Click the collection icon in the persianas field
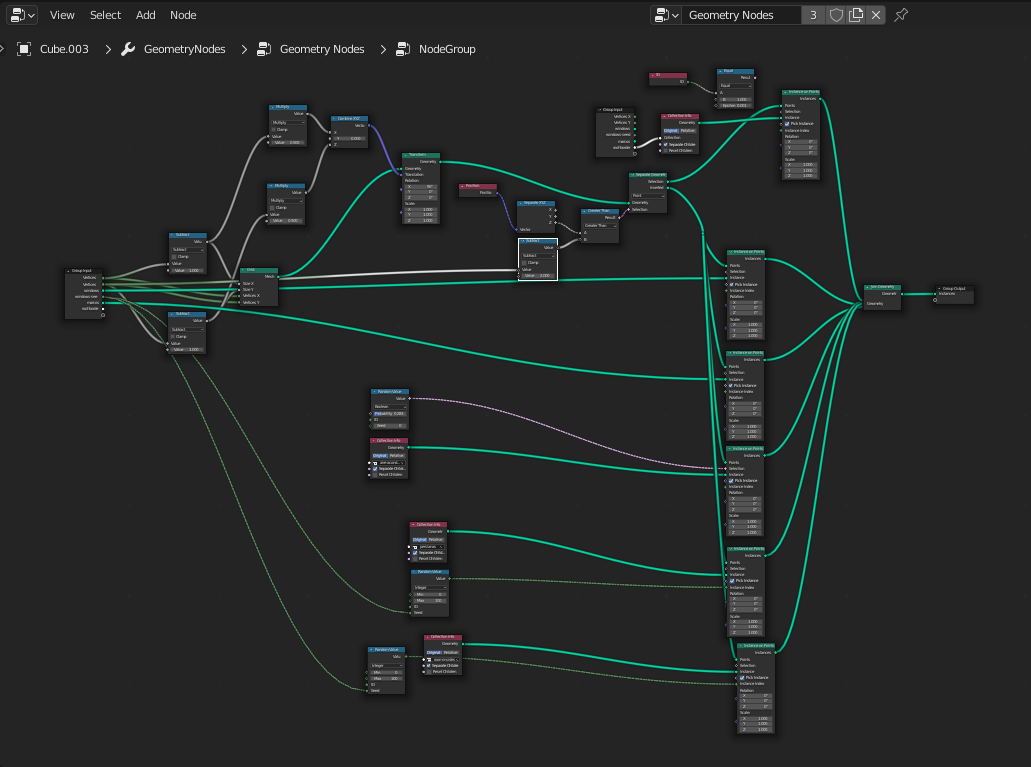The image size is (1031, 767). tap(416, 547)
